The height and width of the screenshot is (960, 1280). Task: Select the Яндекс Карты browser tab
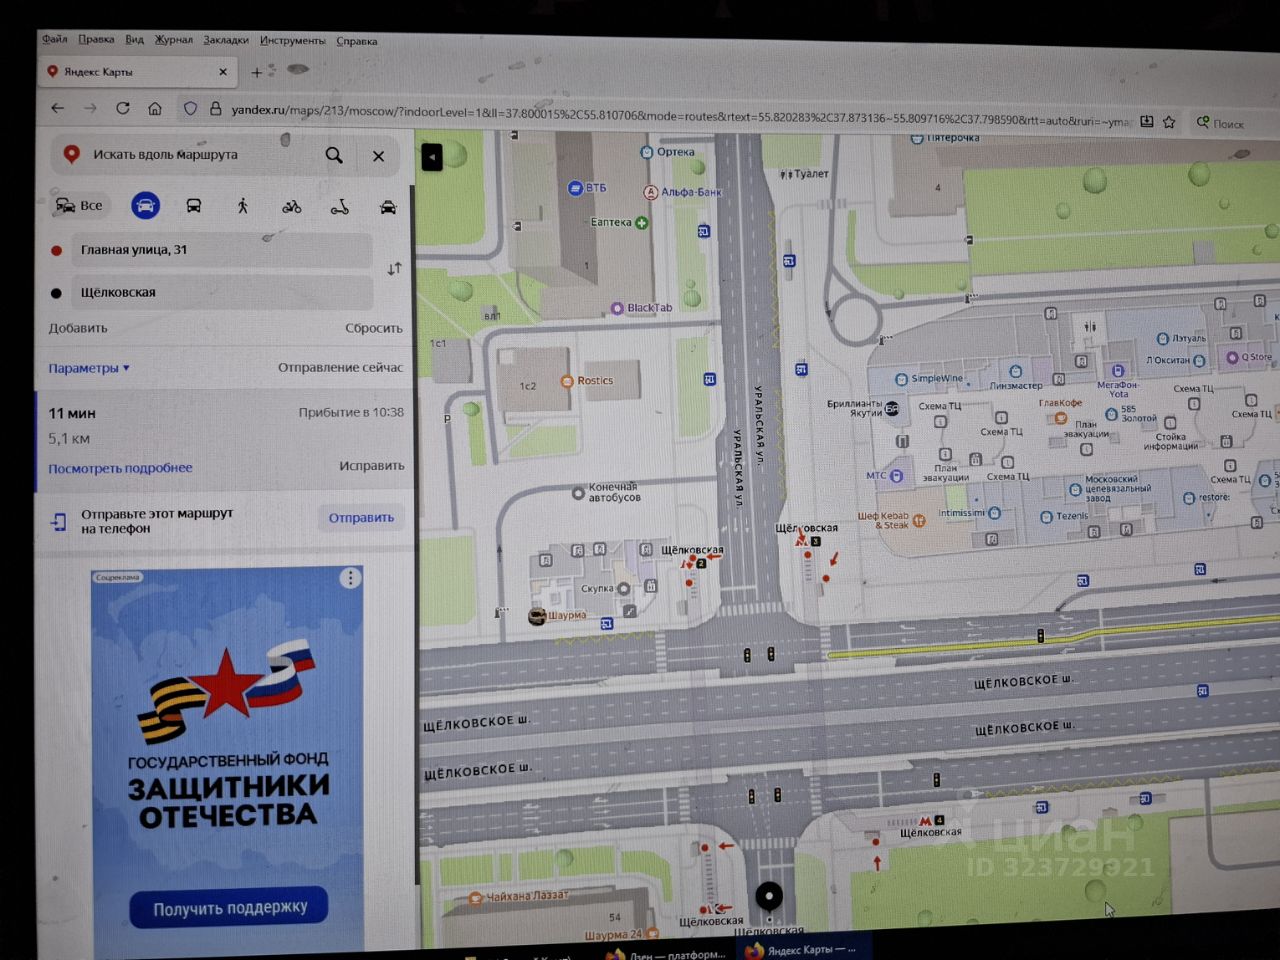coord(136,72)
